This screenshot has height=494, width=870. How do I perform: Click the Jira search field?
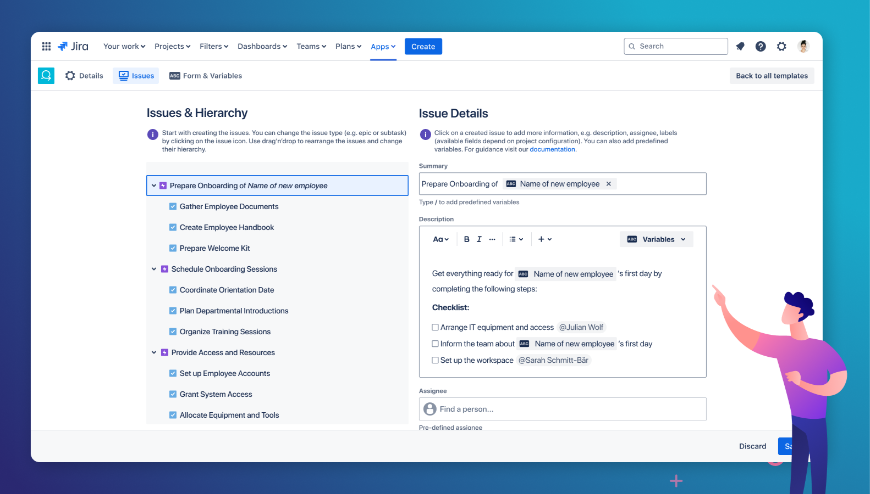pyautogui.click(x=675, y=46)
